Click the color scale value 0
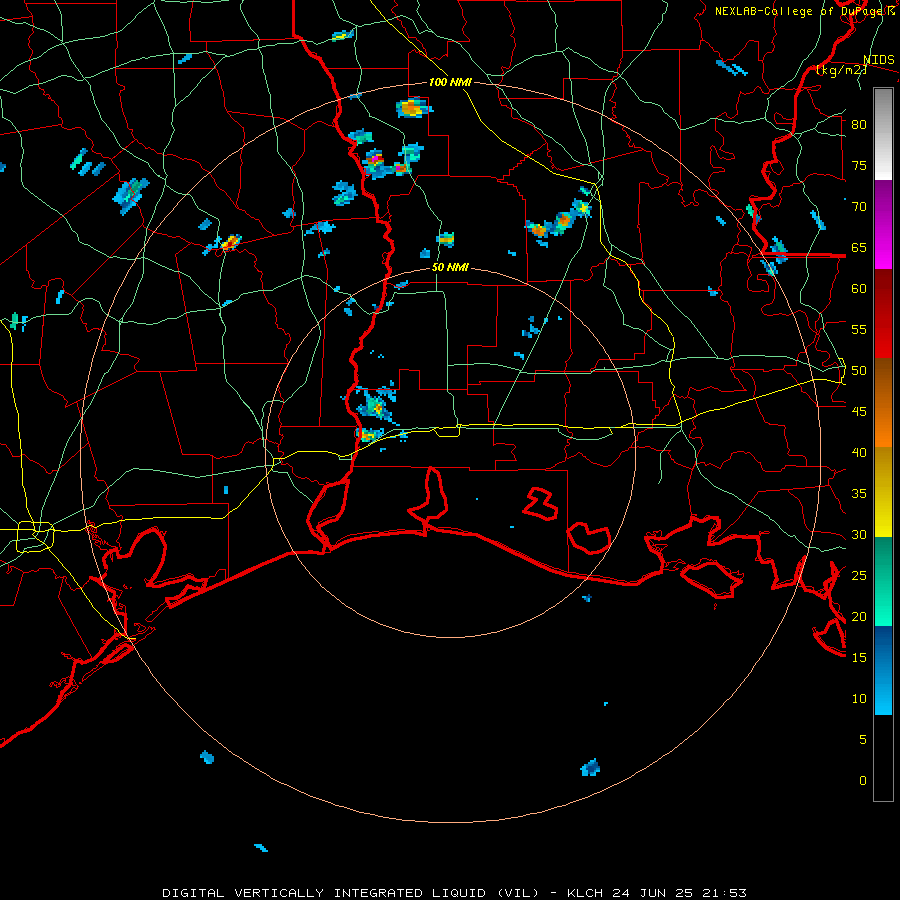This screenshot has height=900, width=900. pyautogui.click(x=863, y=781)
